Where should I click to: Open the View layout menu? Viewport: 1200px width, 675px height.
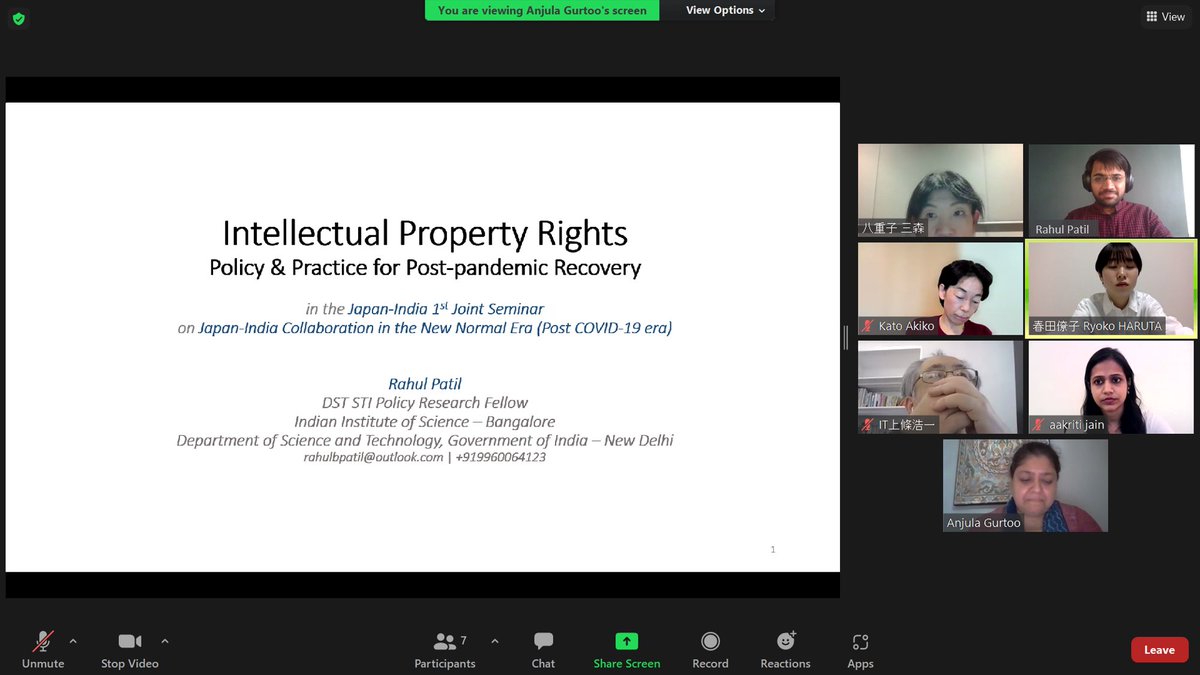(1165, 16)
